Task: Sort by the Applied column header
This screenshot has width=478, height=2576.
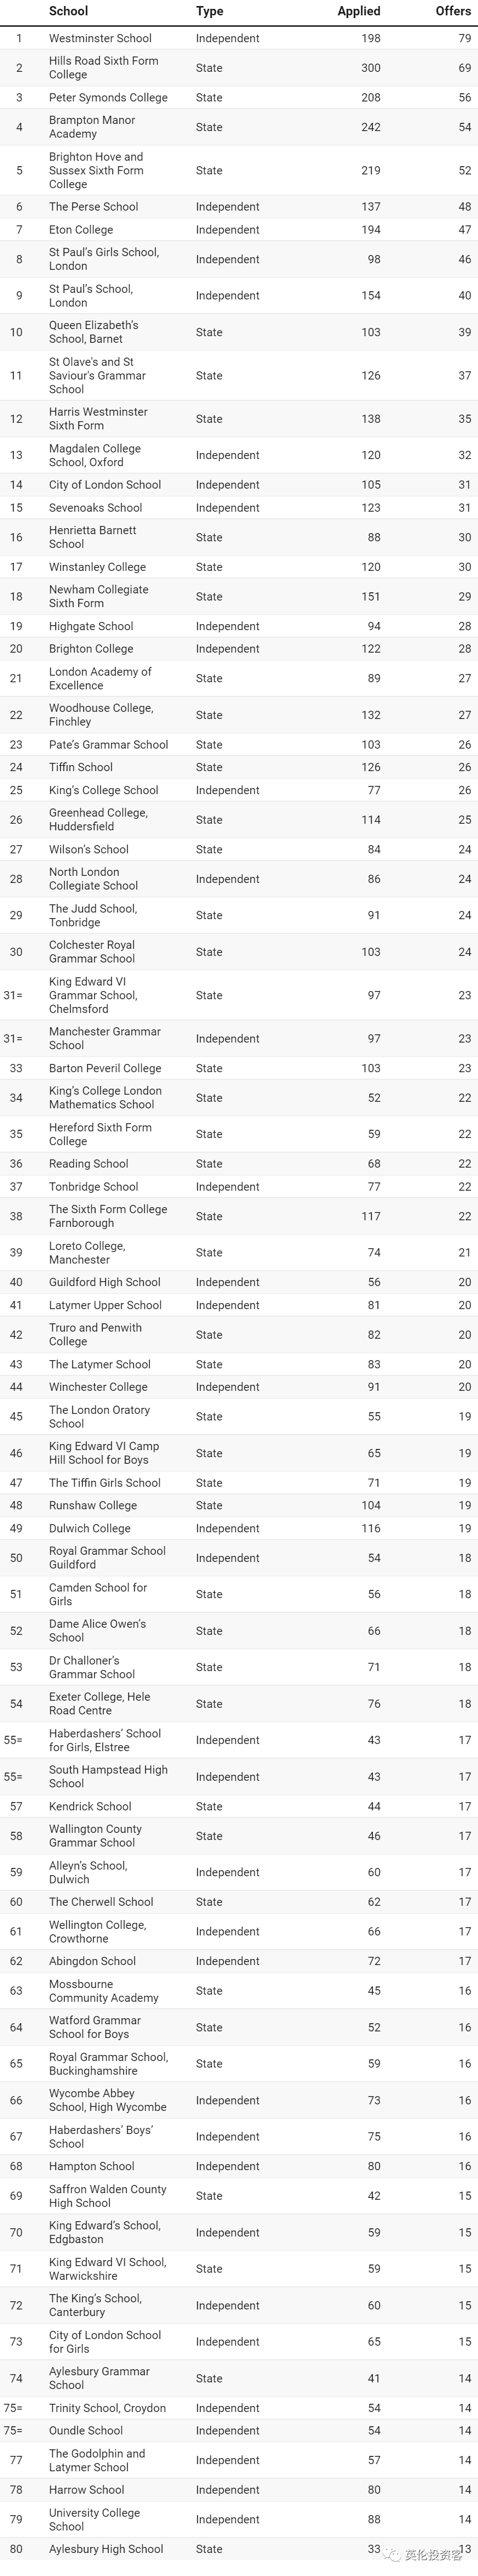Action: pos(359,11)
